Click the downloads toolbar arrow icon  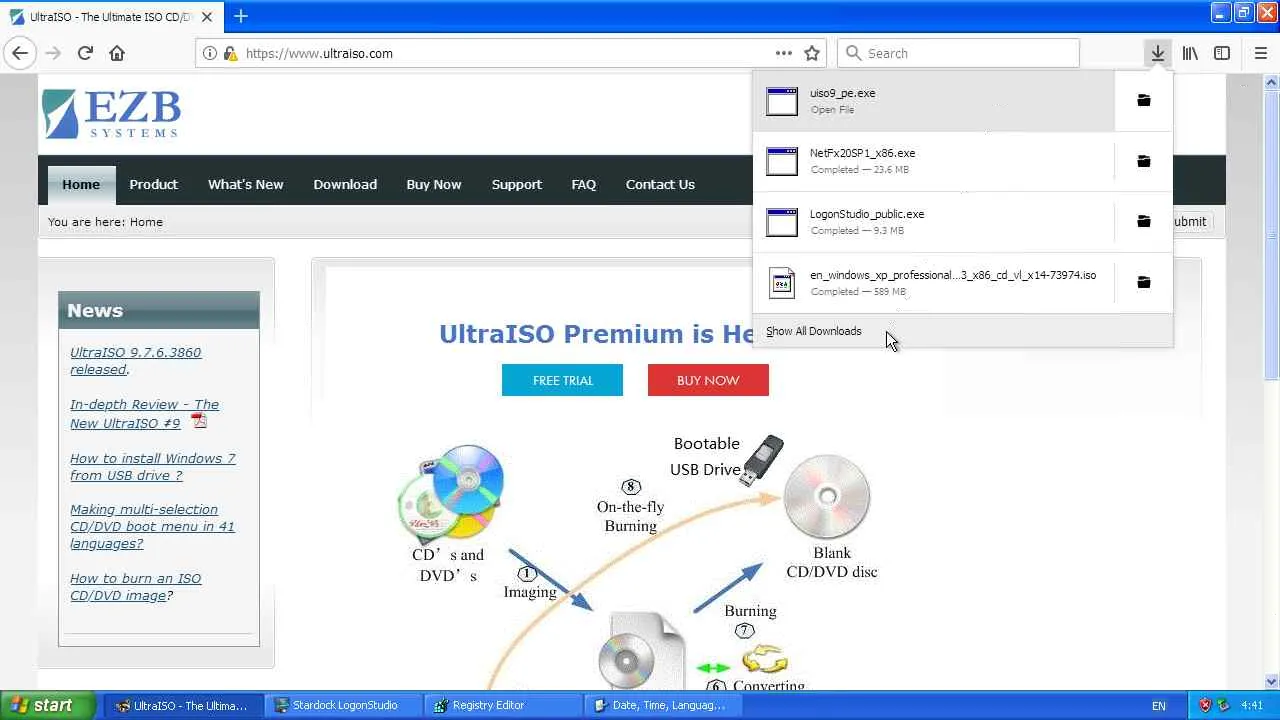point(1157,53)
